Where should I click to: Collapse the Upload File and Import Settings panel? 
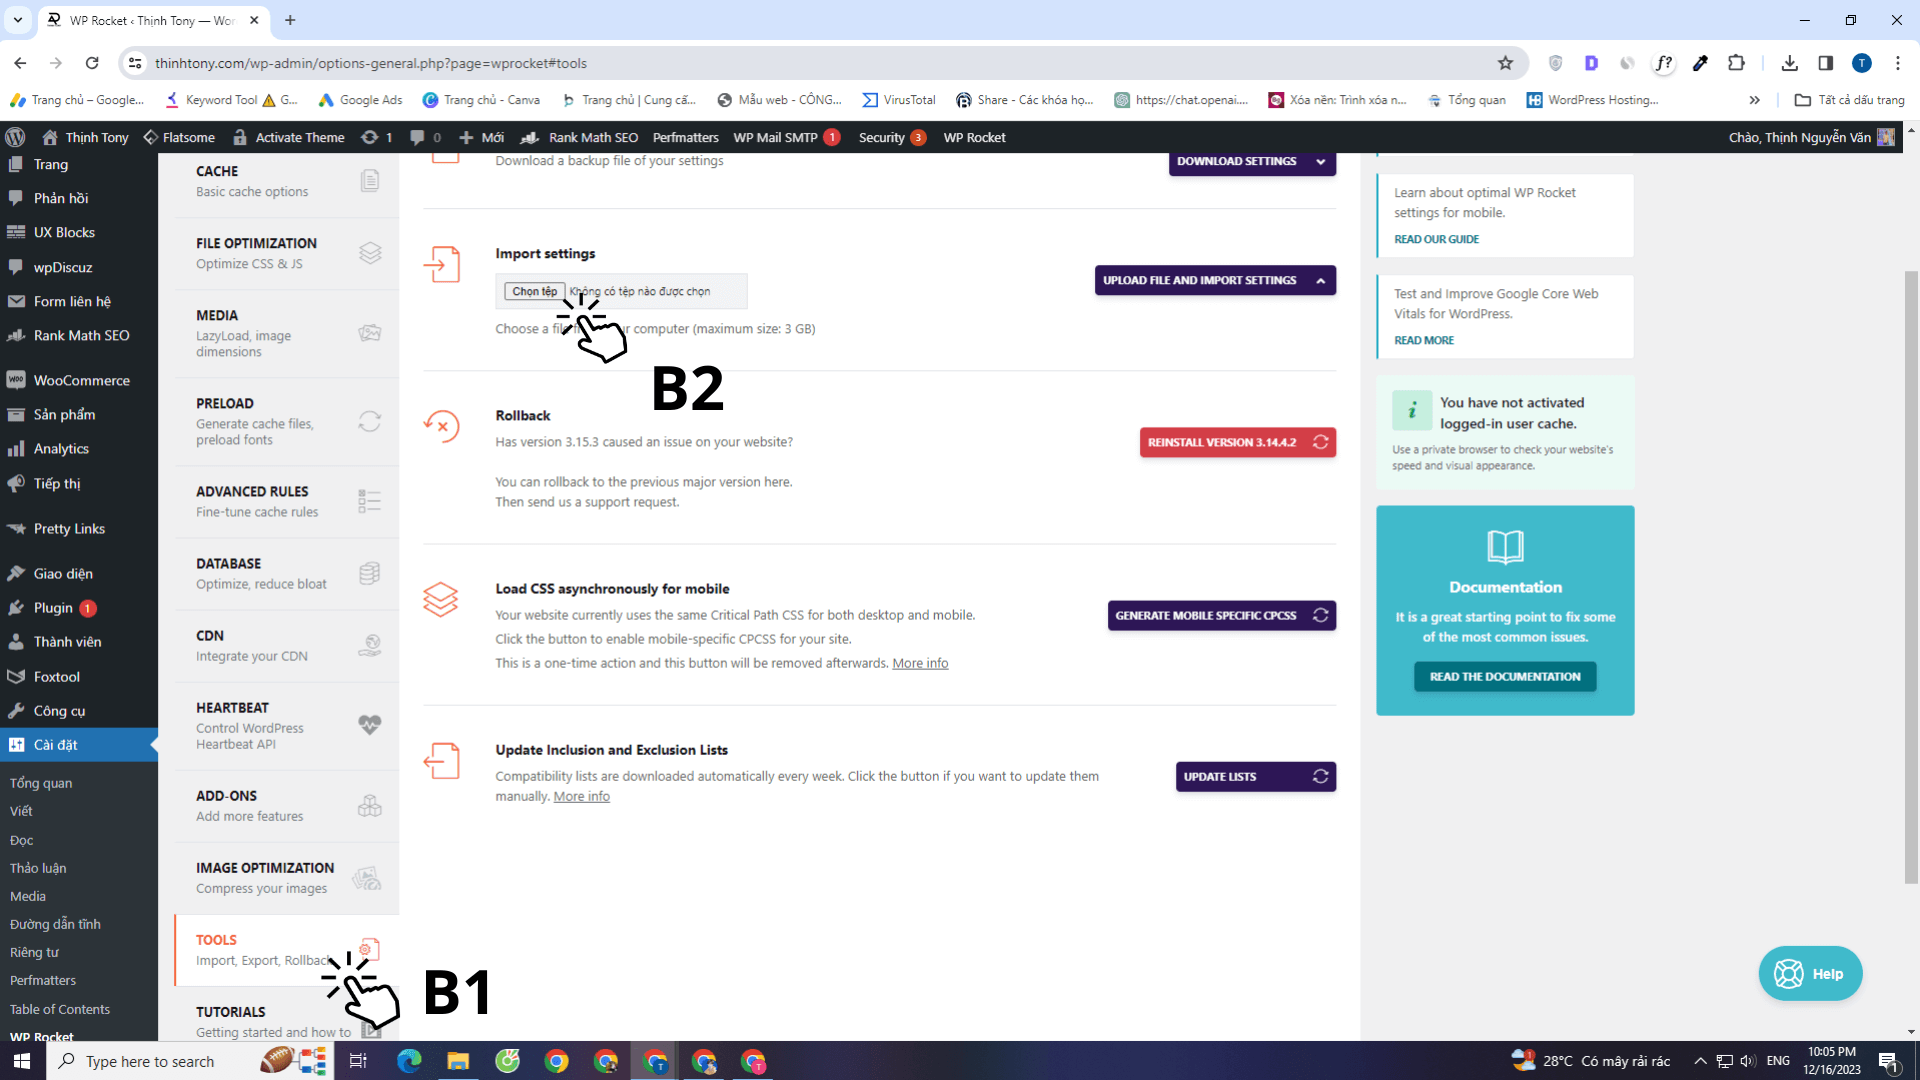(1321, 280)
